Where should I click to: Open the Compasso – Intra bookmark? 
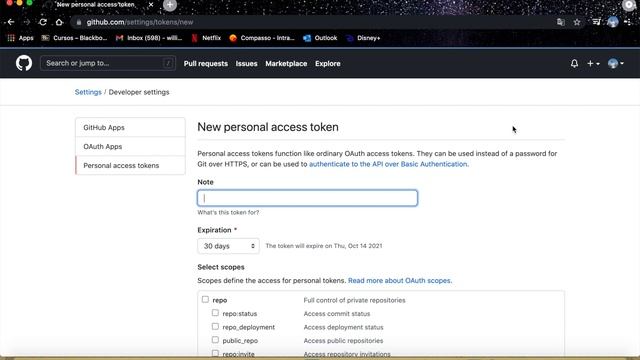pyautogui.click(x=262, y=38)
